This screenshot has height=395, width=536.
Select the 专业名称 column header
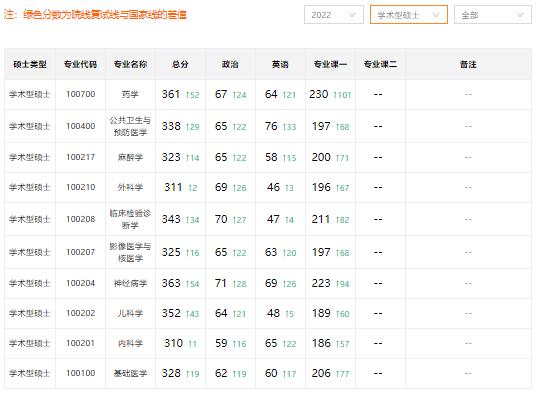tap(130, 64)
